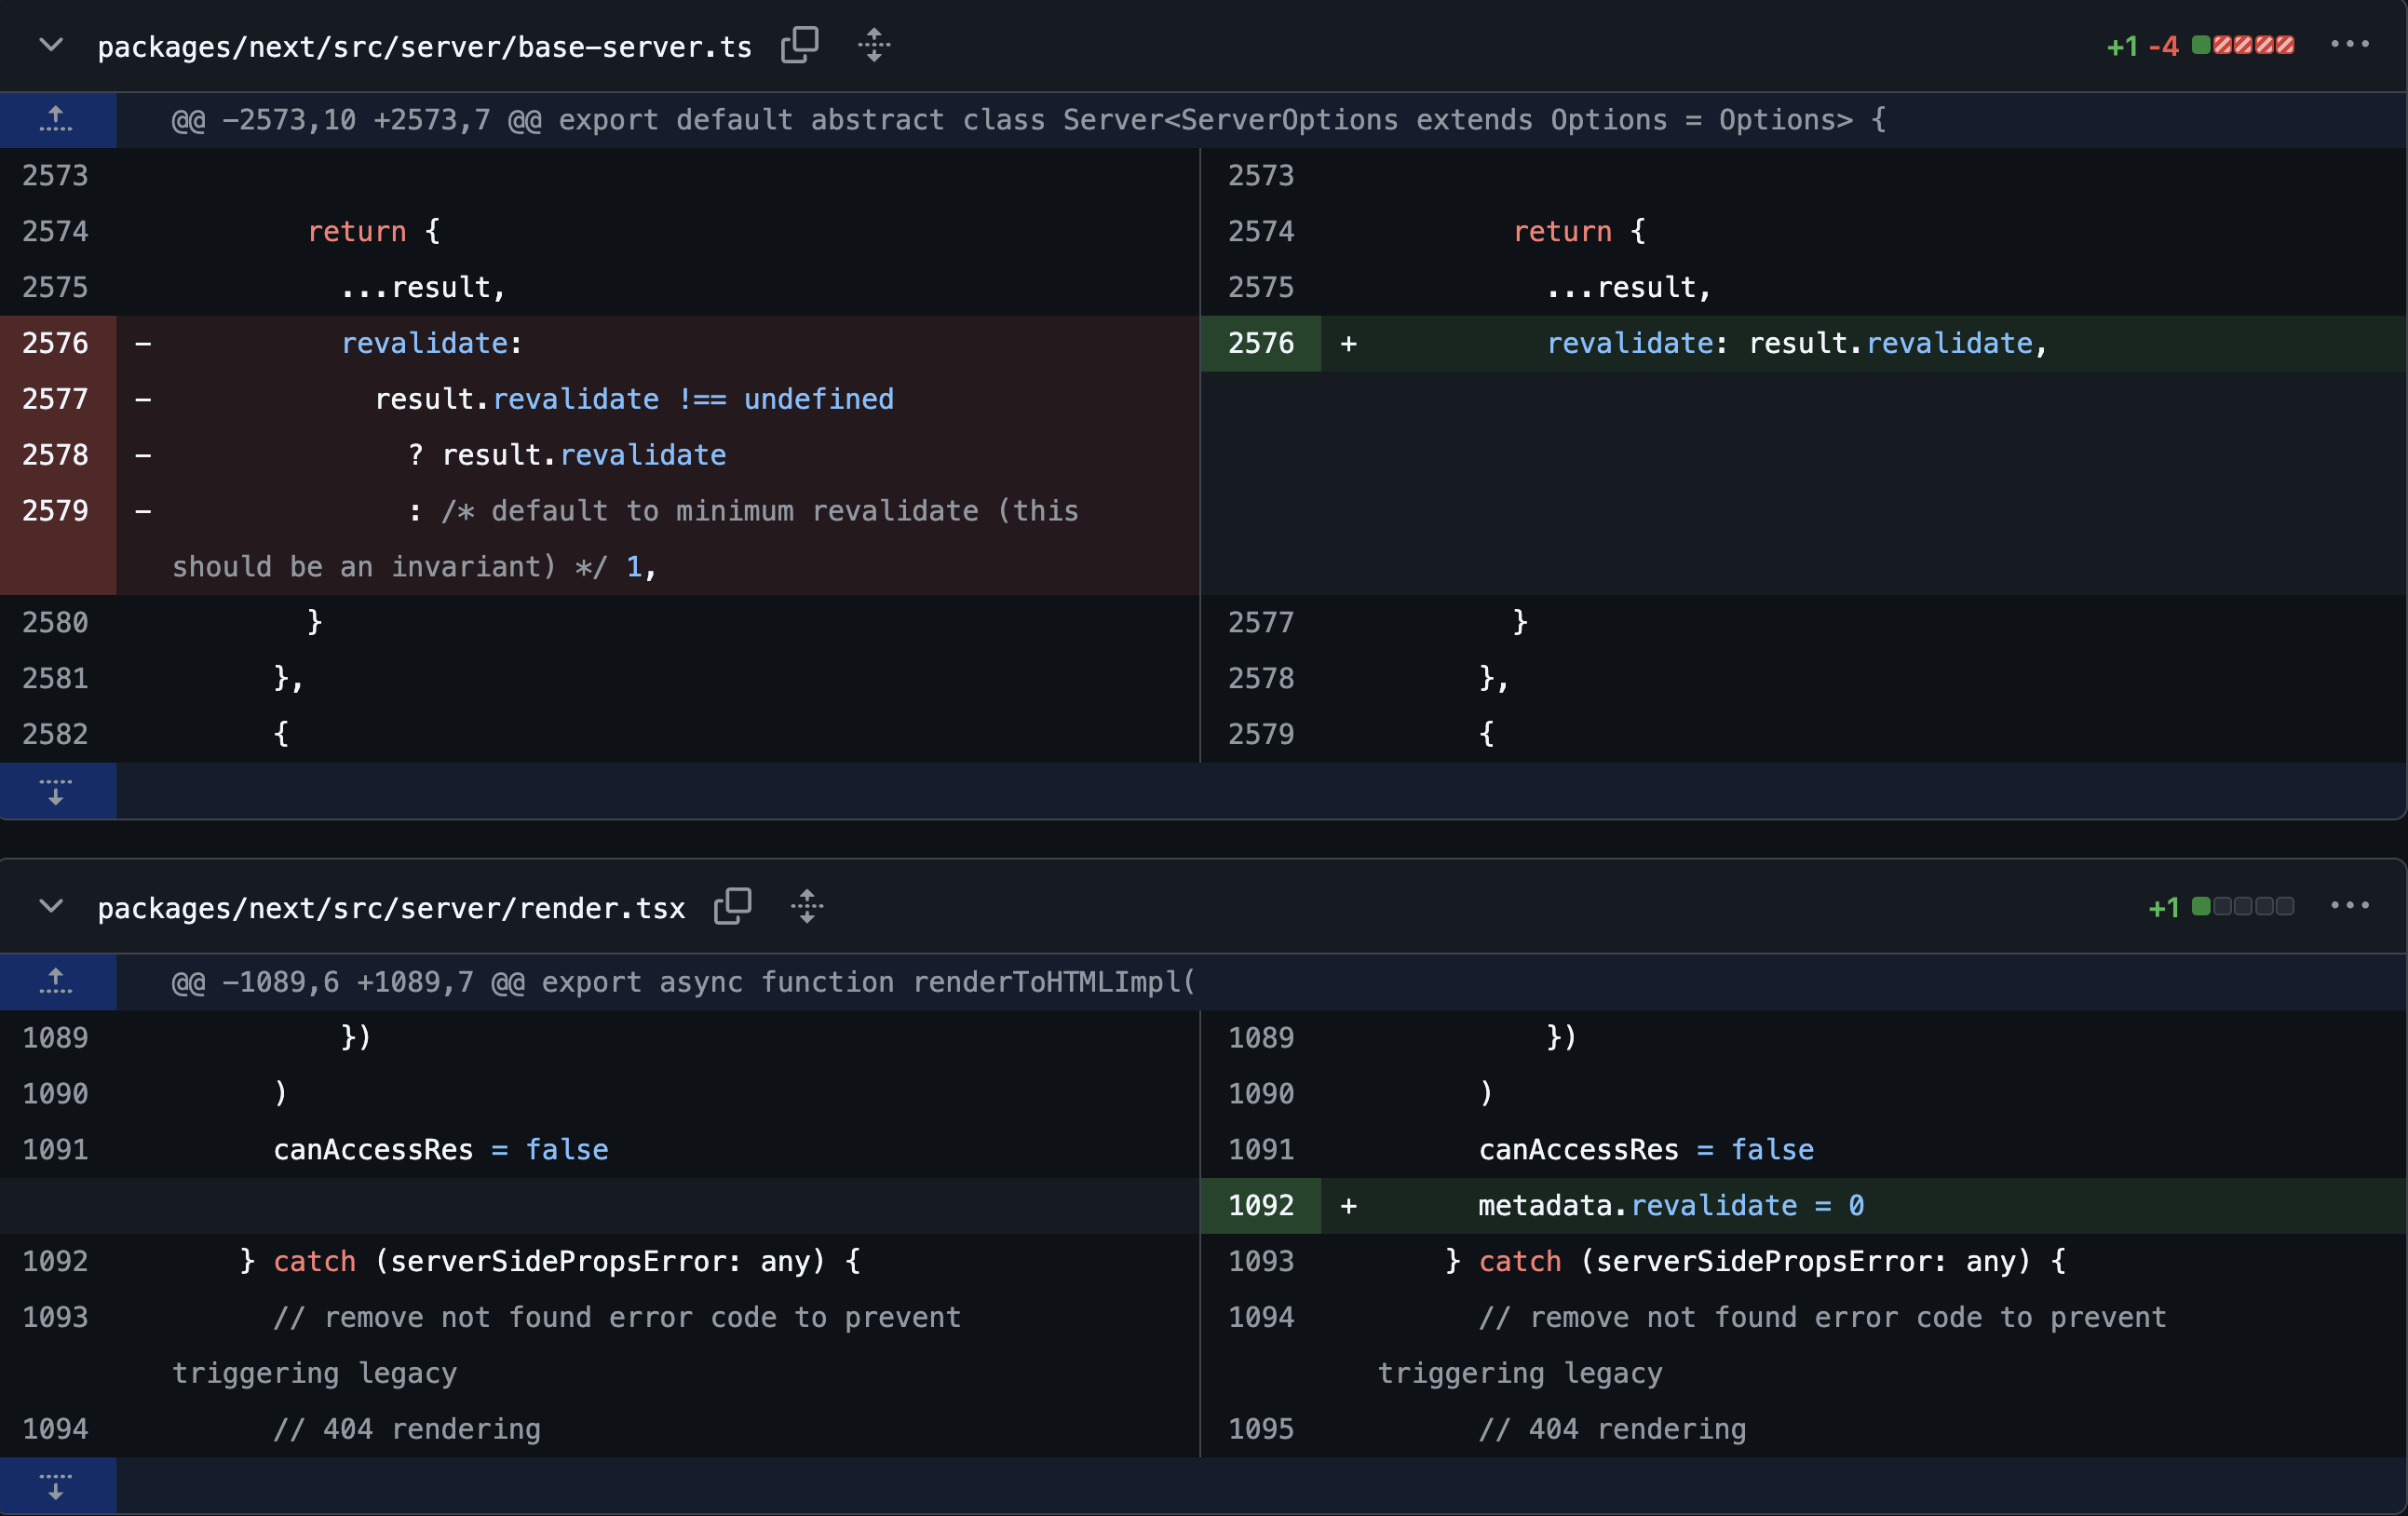Click right-side line number 1095

1261,1429
